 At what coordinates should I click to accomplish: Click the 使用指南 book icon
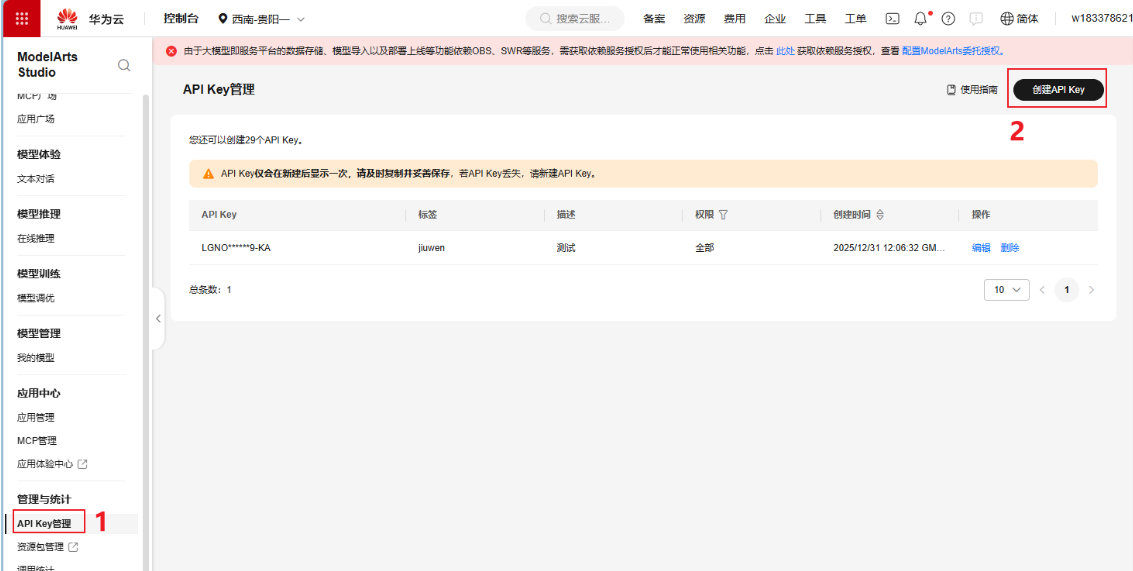(x=951, y=90)
